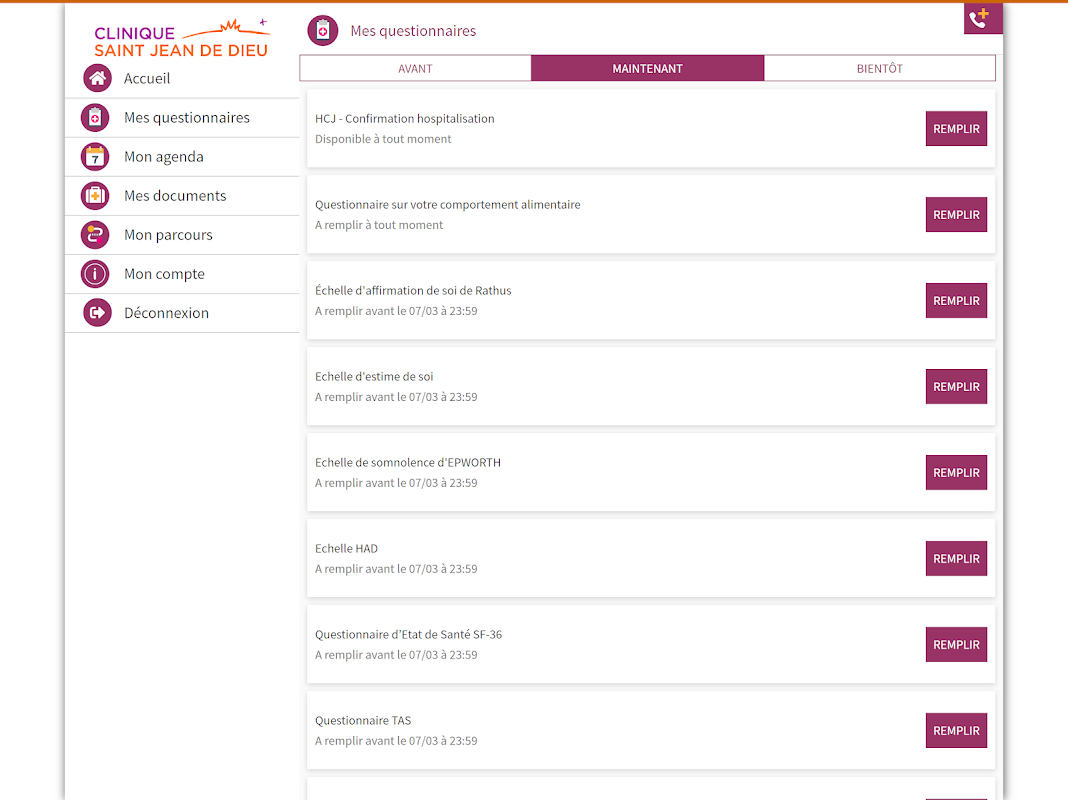This screenshot has height=800, width=1068.
Task: Choose Déconnexion to log out
Action: pos(183,313)
